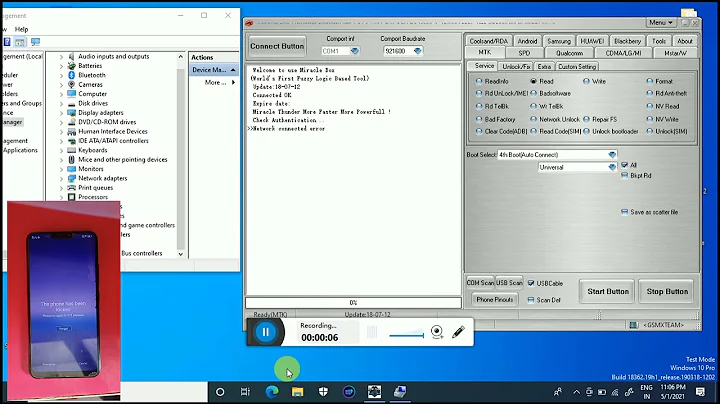720x404 pixels.
Task: Expand the Bluetooth tree node
Action: [x=62, y=75]
